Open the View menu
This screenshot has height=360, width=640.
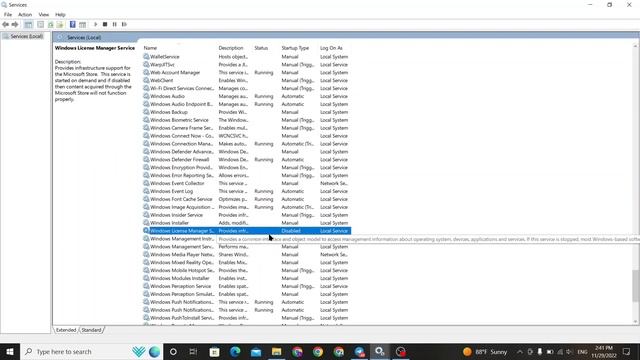coord(44,14)
